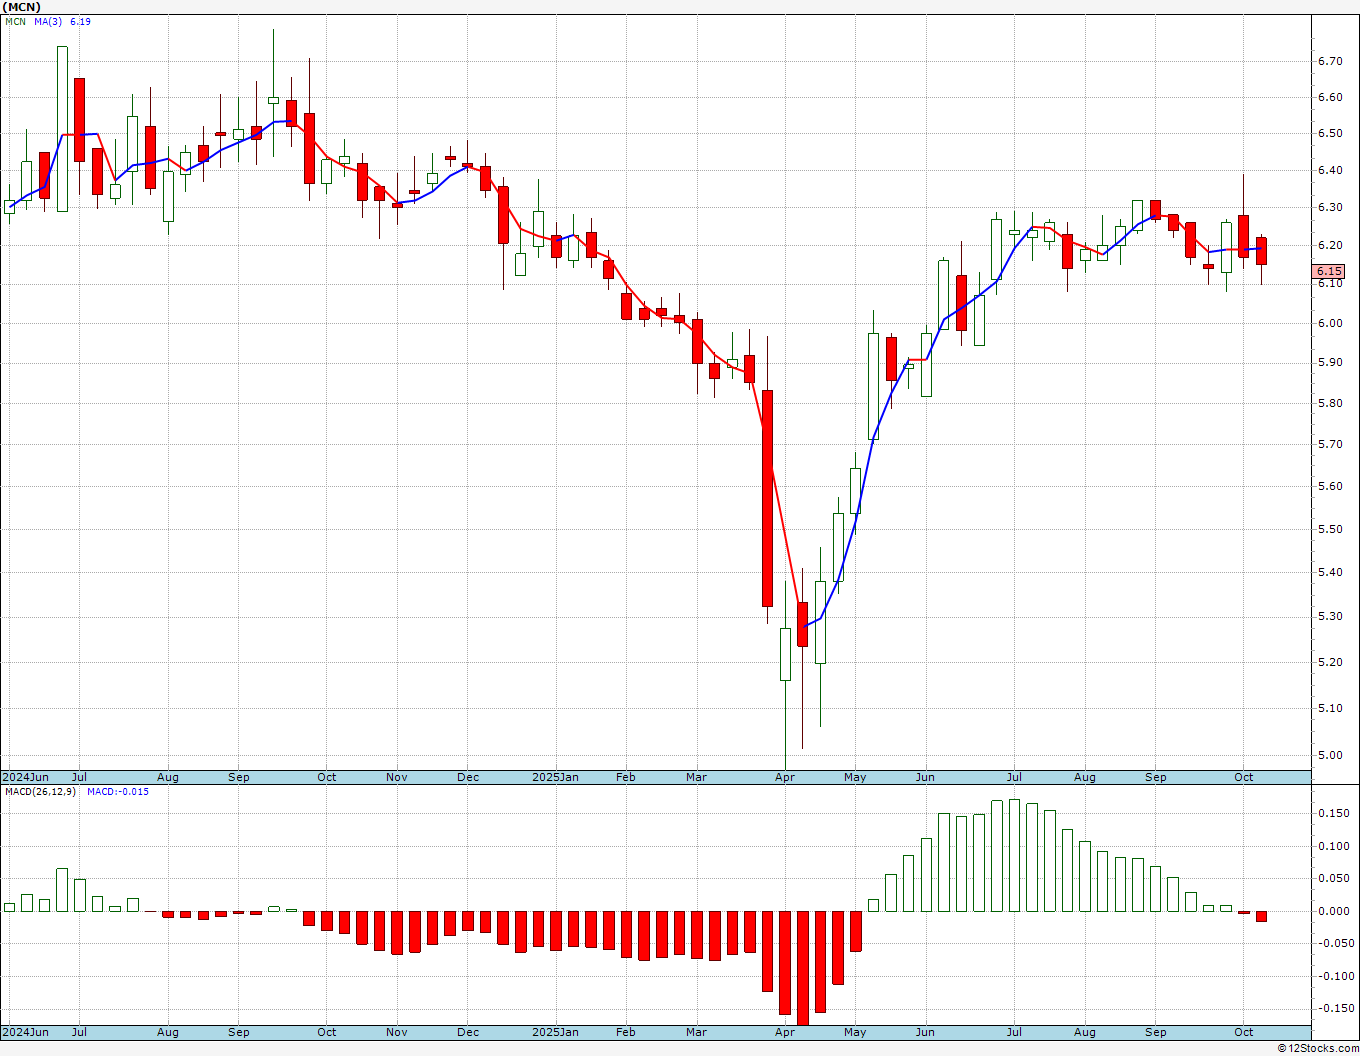Screen dimensions: 1360x1056
Task: Click the MACD:-0.015 value readout
Action: coord(118,791)
